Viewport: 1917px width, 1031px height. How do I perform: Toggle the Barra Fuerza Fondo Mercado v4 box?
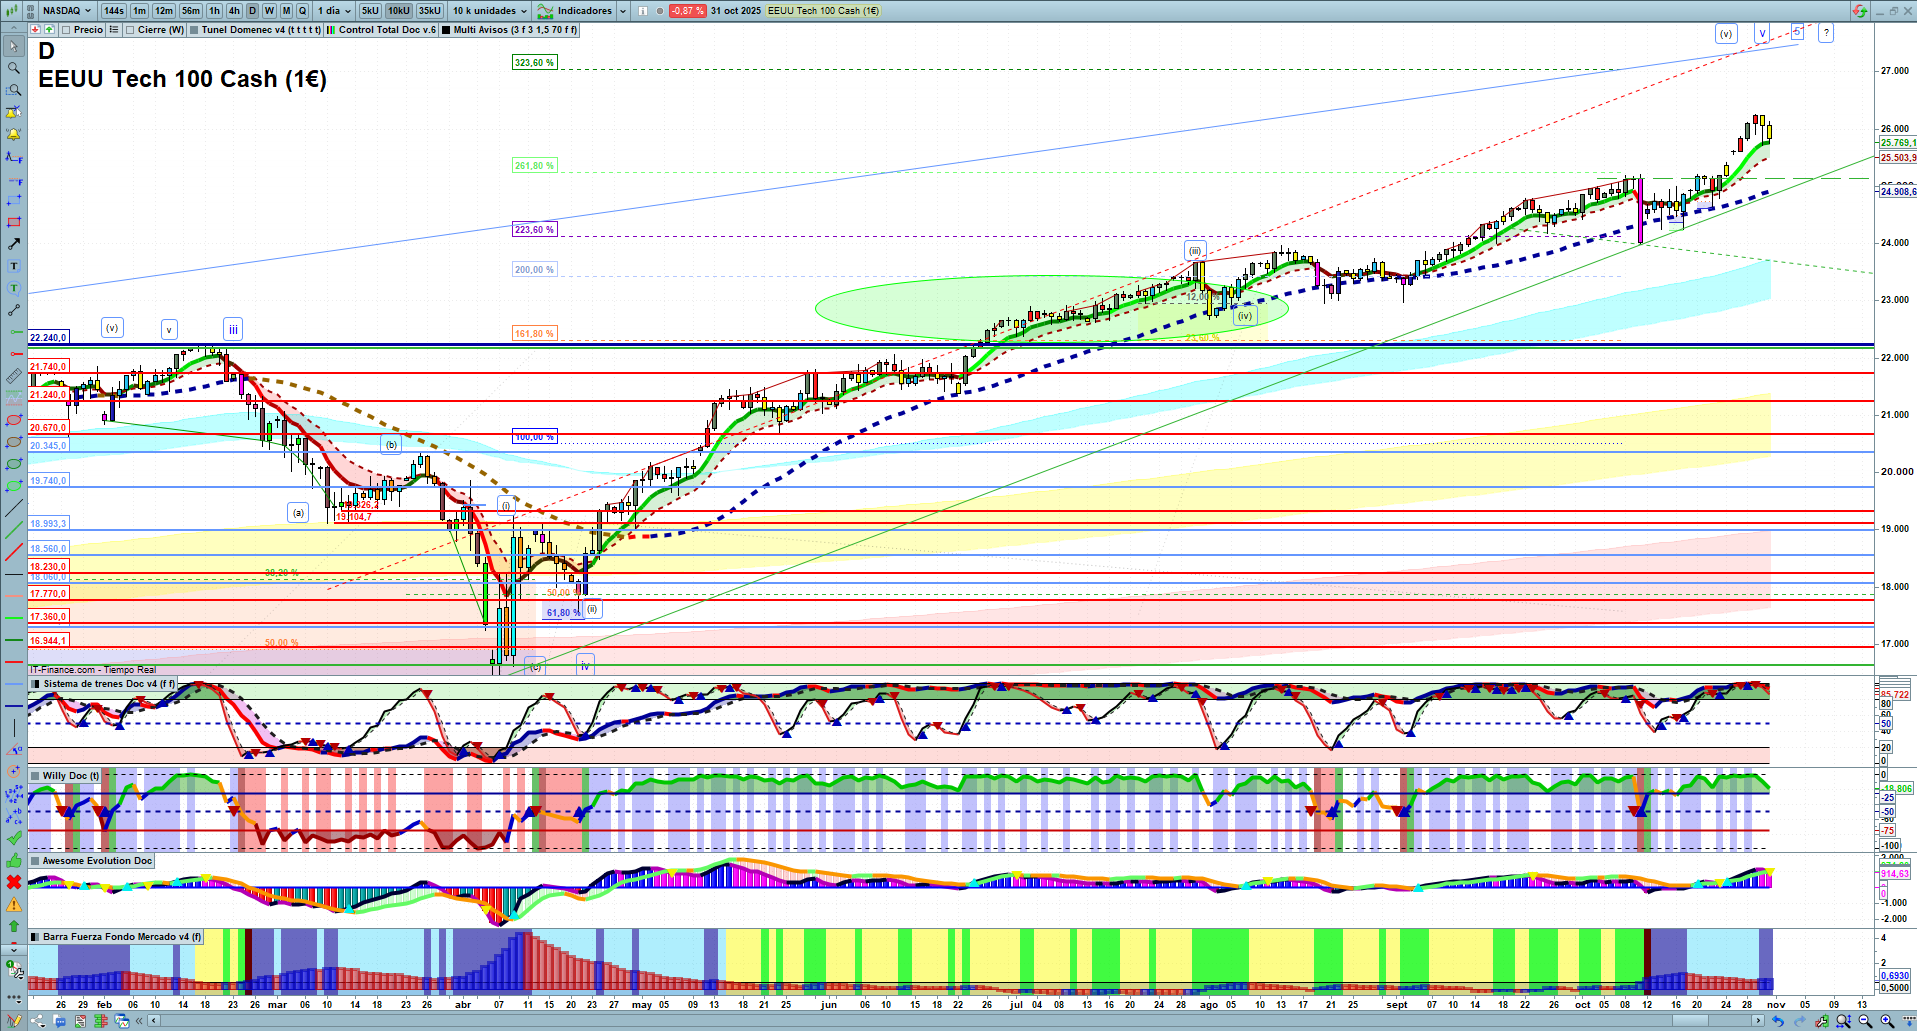(x=35, y=937)
